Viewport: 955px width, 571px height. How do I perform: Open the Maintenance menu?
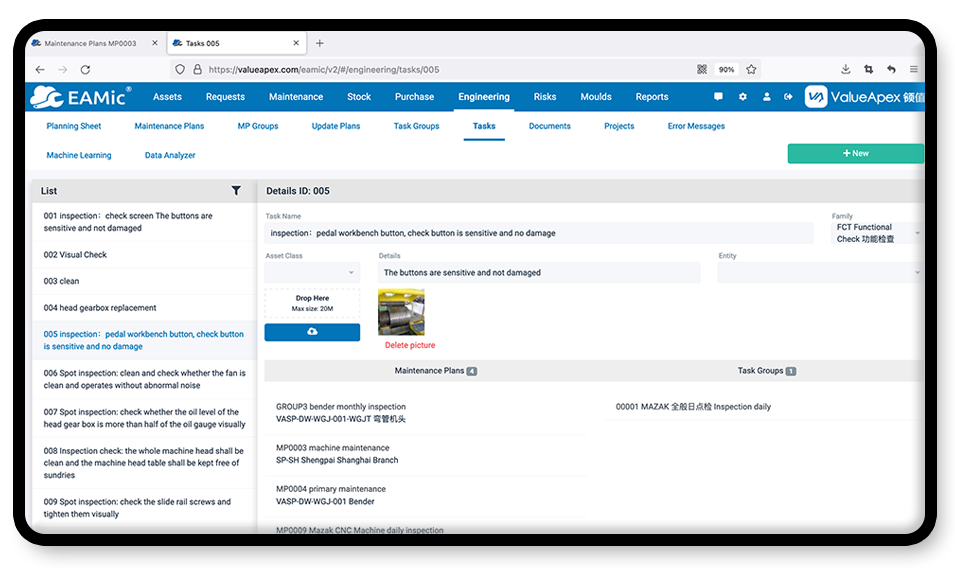pyautogui.click(x=296, y=97)
